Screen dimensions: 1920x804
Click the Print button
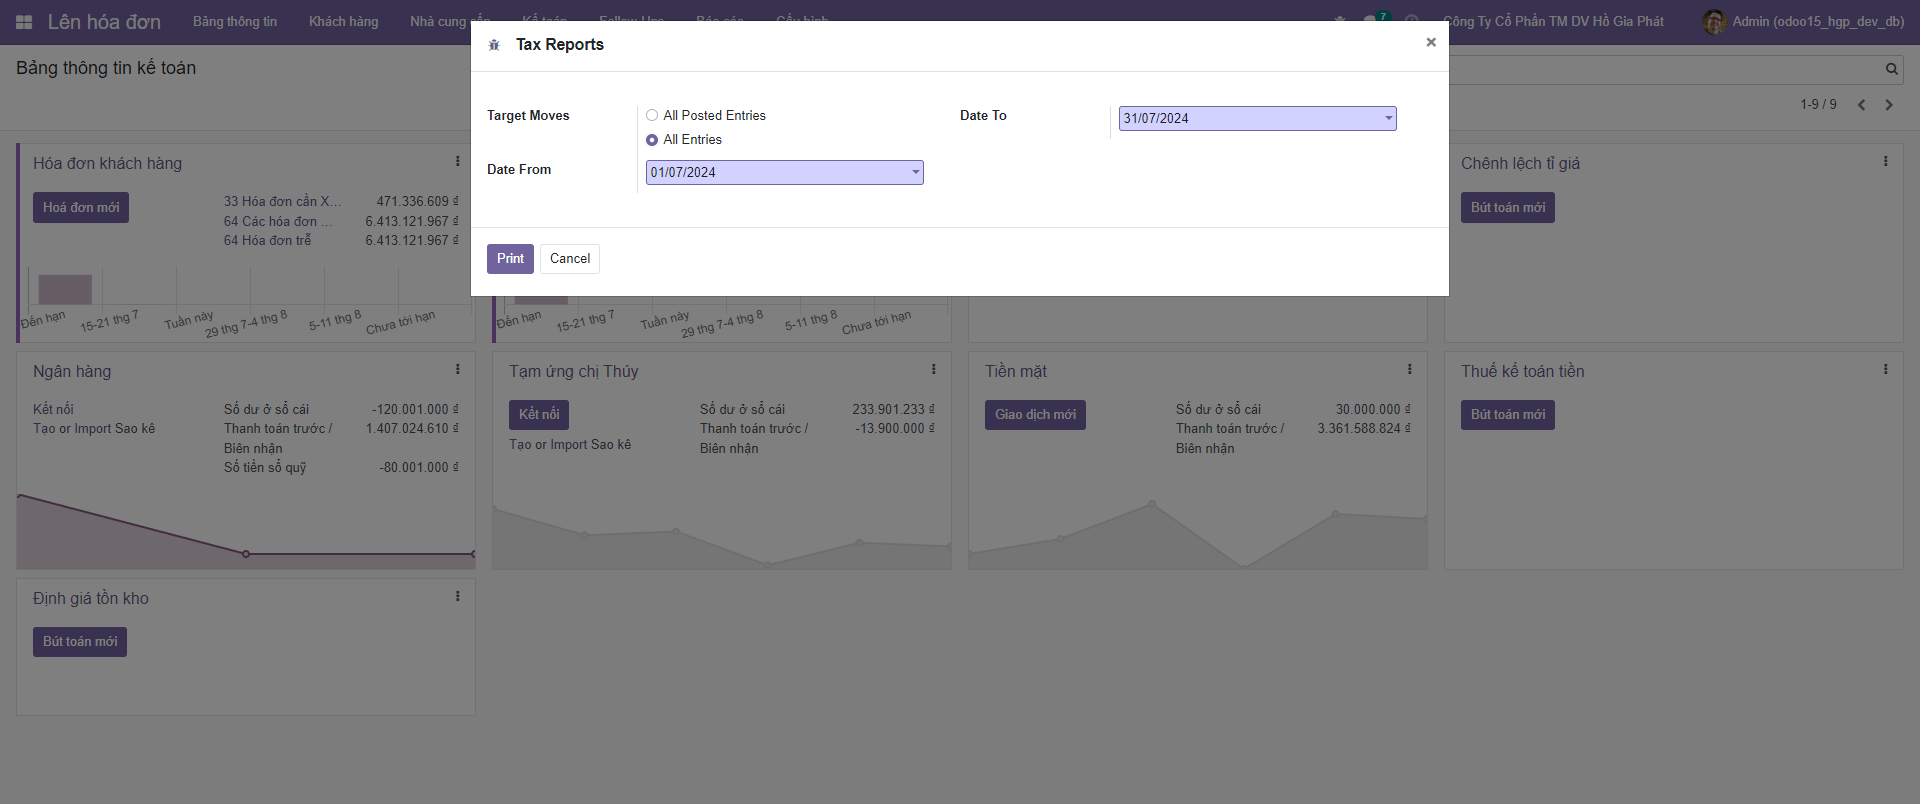tap(510, 259)
